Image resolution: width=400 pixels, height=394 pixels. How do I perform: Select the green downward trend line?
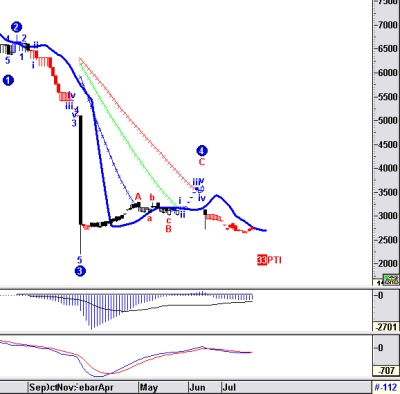127,133
